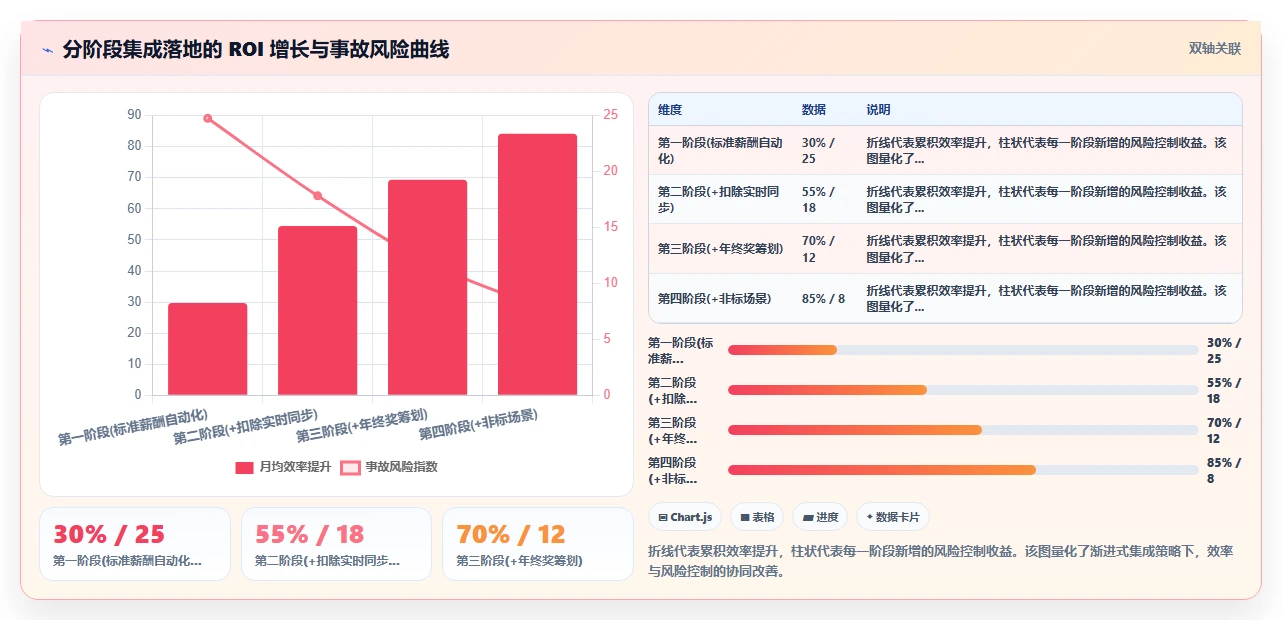
Task: Toggle 月均效率提升 legend item
Action: pyautogui.click(x=283, y=467)
